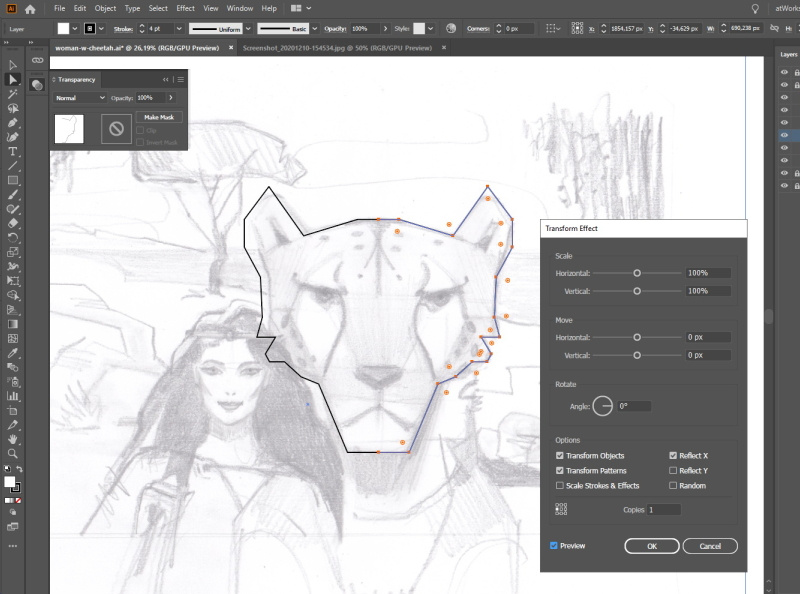The height and width of the screenshot is (594, 800).
Task: Click the Horizontal Scale slider
Action: coord(636,272)
